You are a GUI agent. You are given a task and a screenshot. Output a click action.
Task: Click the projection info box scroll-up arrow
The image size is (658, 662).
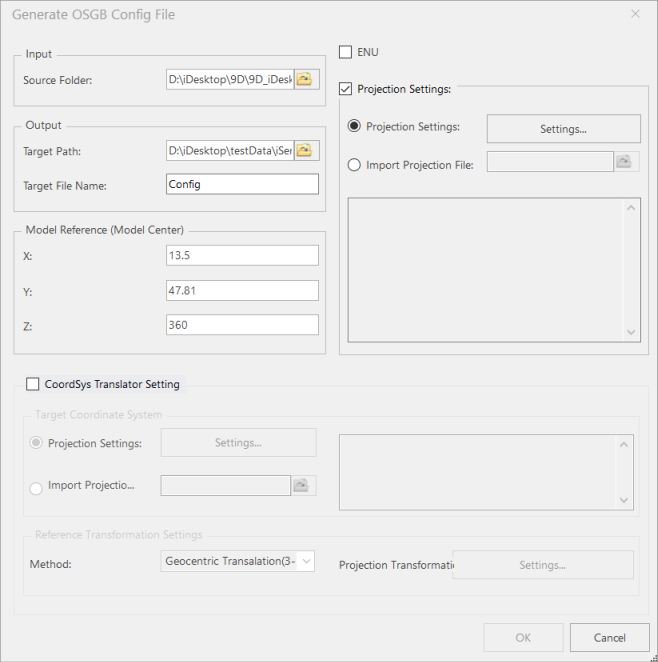pos(631,208)
